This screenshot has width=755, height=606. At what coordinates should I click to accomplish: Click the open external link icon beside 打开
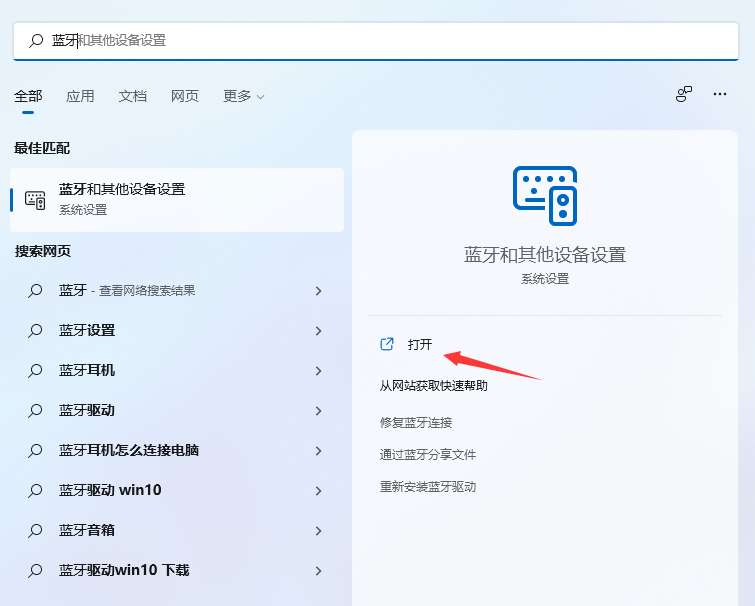387,344
